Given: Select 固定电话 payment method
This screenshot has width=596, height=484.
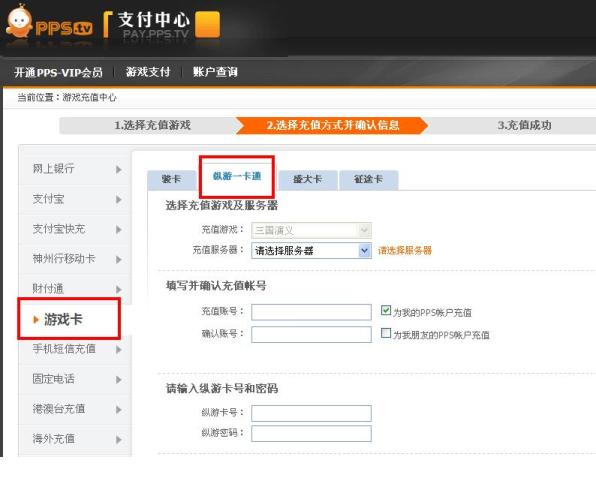Looking at the screenshot, I should point(75,379).
